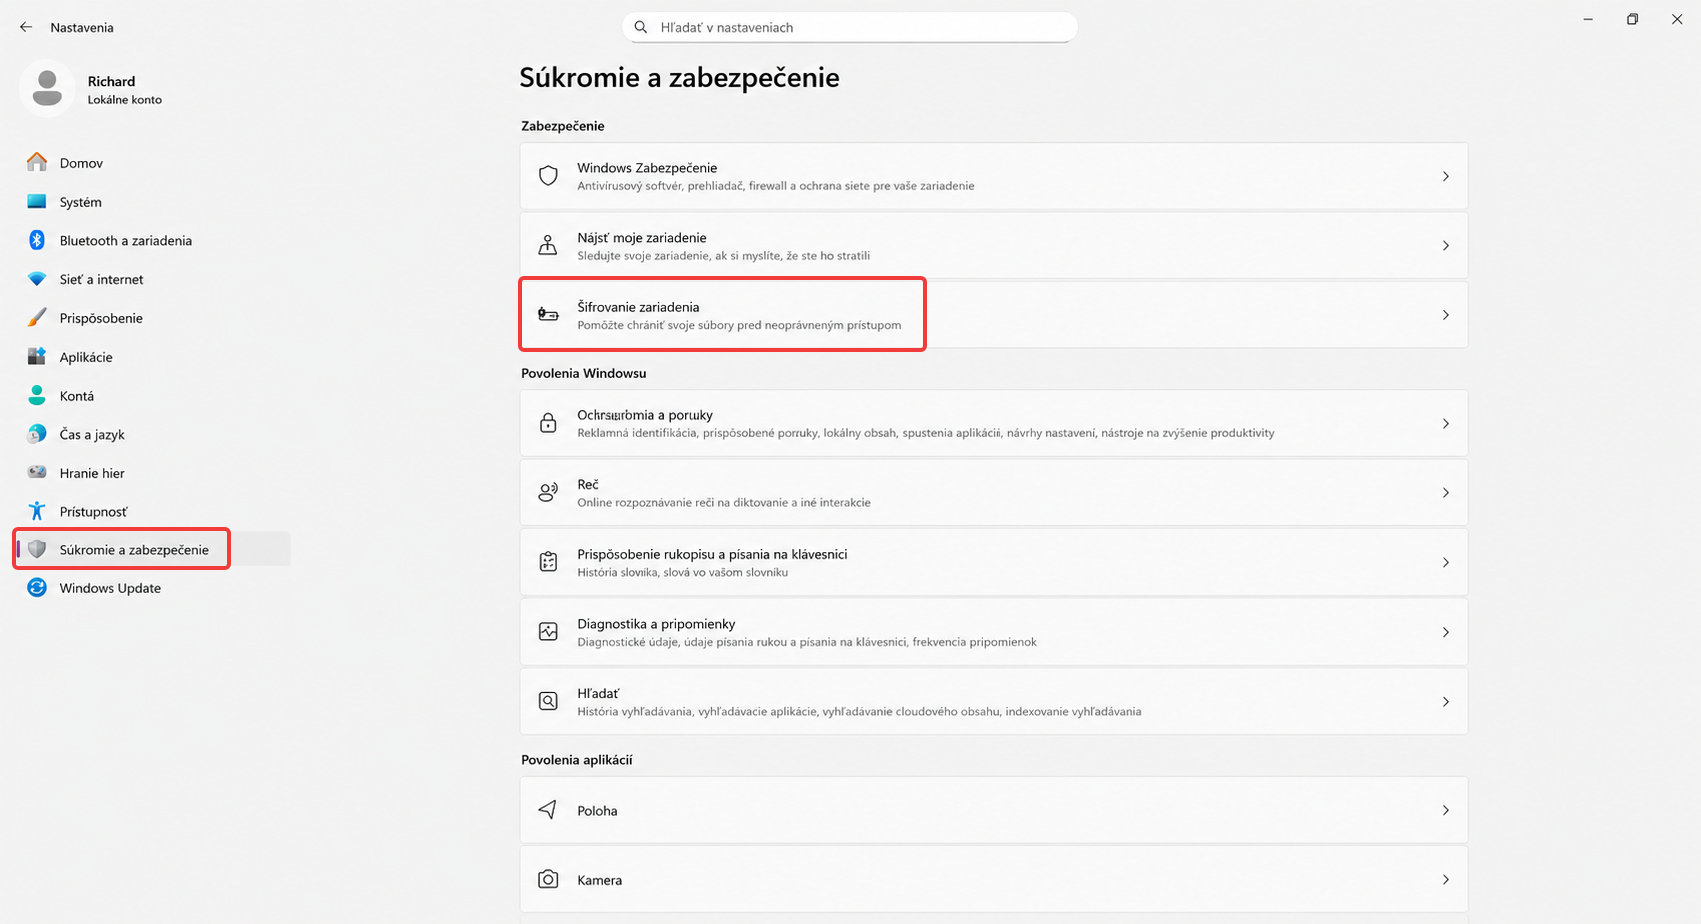Click the Kontá person icon
The width and height of the screenshot is (1701, 924).
tap(37, 395)
